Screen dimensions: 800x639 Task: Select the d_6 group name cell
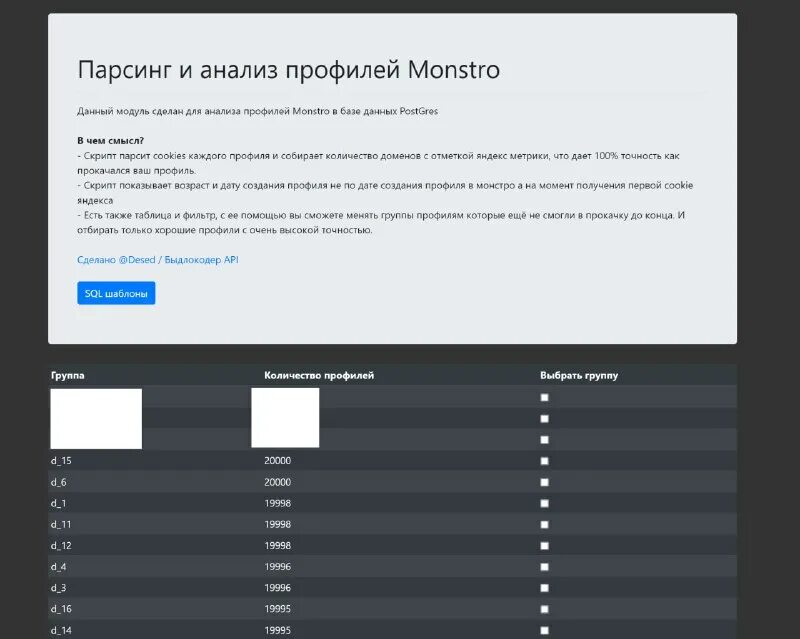coord(59,482)
